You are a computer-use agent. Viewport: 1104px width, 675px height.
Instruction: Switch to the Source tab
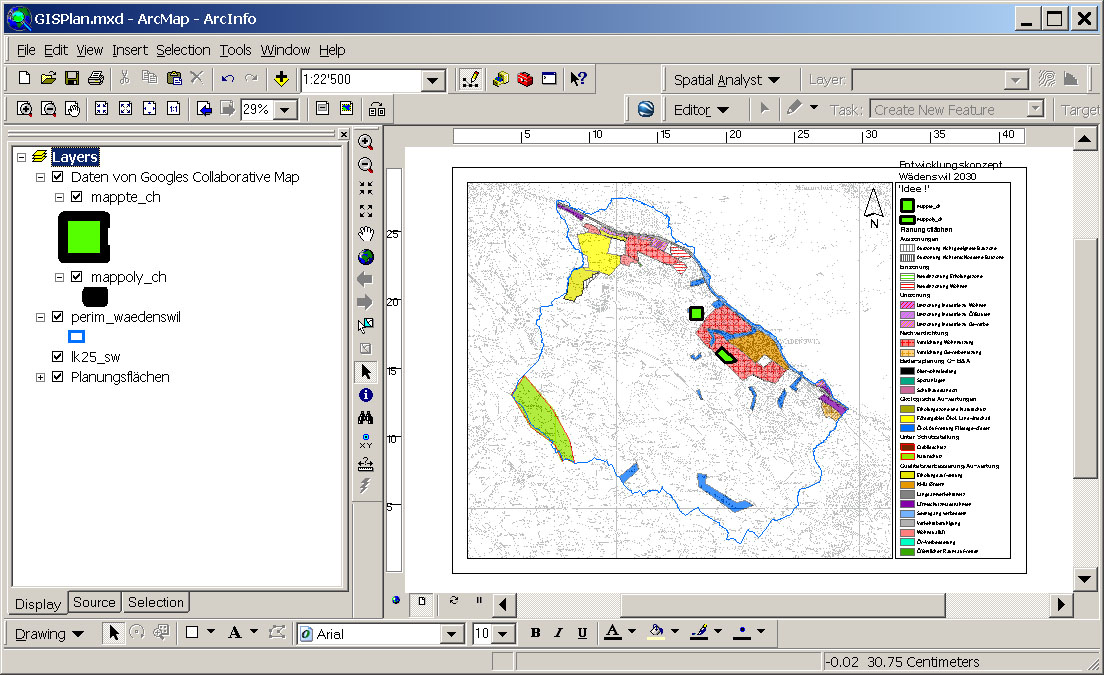[94, 602]
